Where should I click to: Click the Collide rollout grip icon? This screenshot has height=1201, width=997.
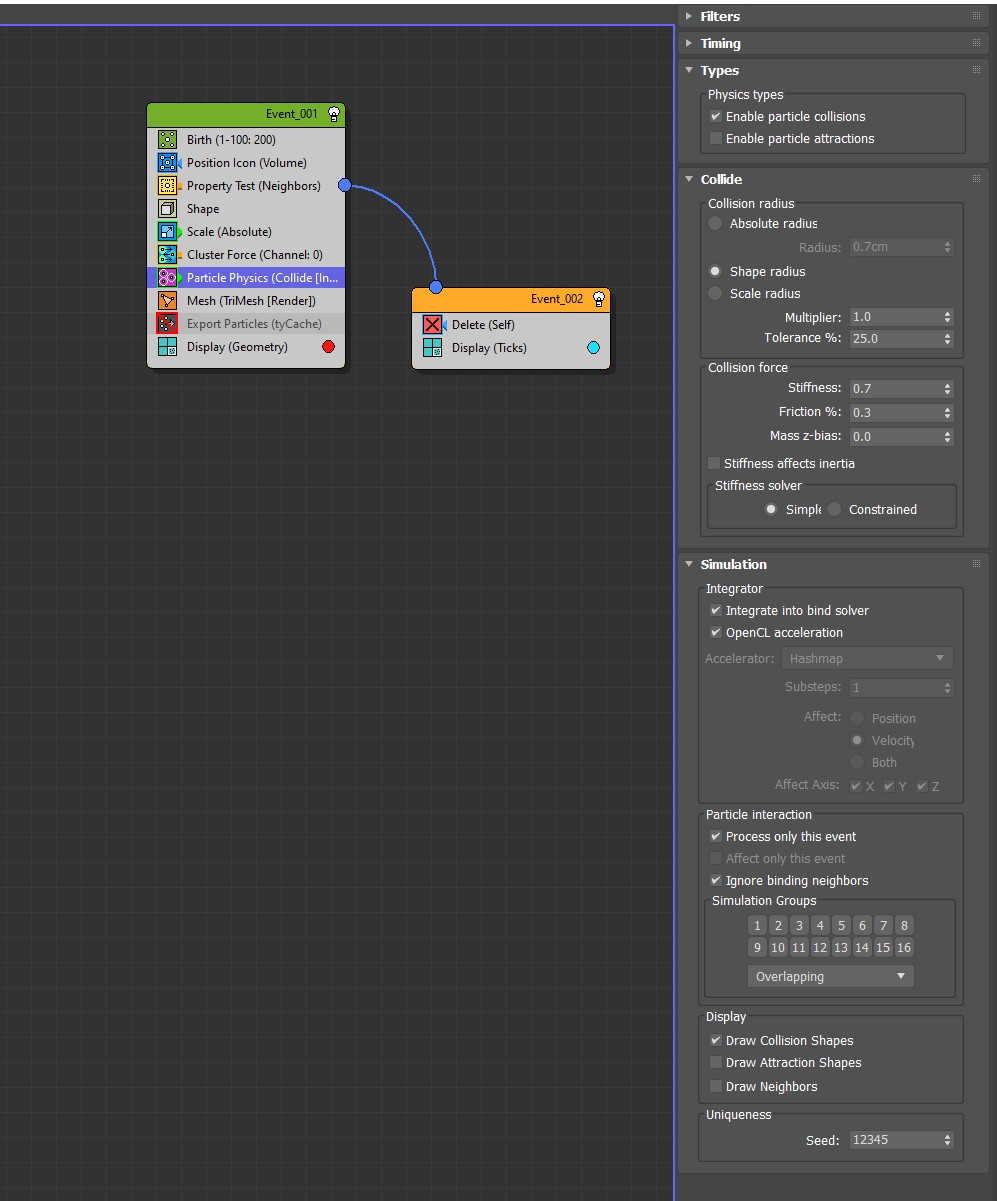click(976, 179)
